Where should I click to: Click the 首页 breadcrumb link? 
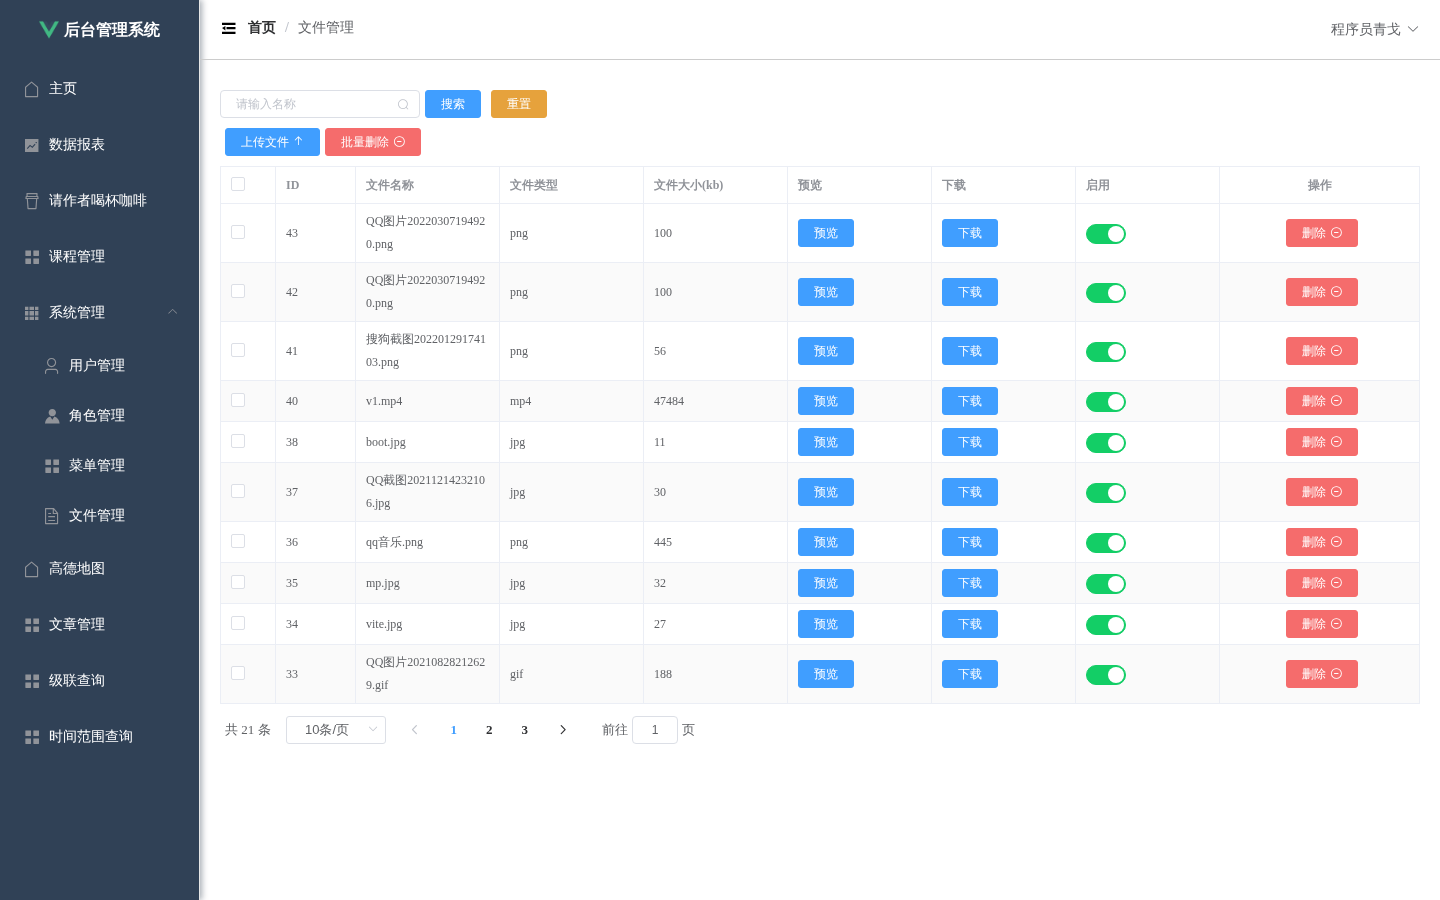pos(262,28)
